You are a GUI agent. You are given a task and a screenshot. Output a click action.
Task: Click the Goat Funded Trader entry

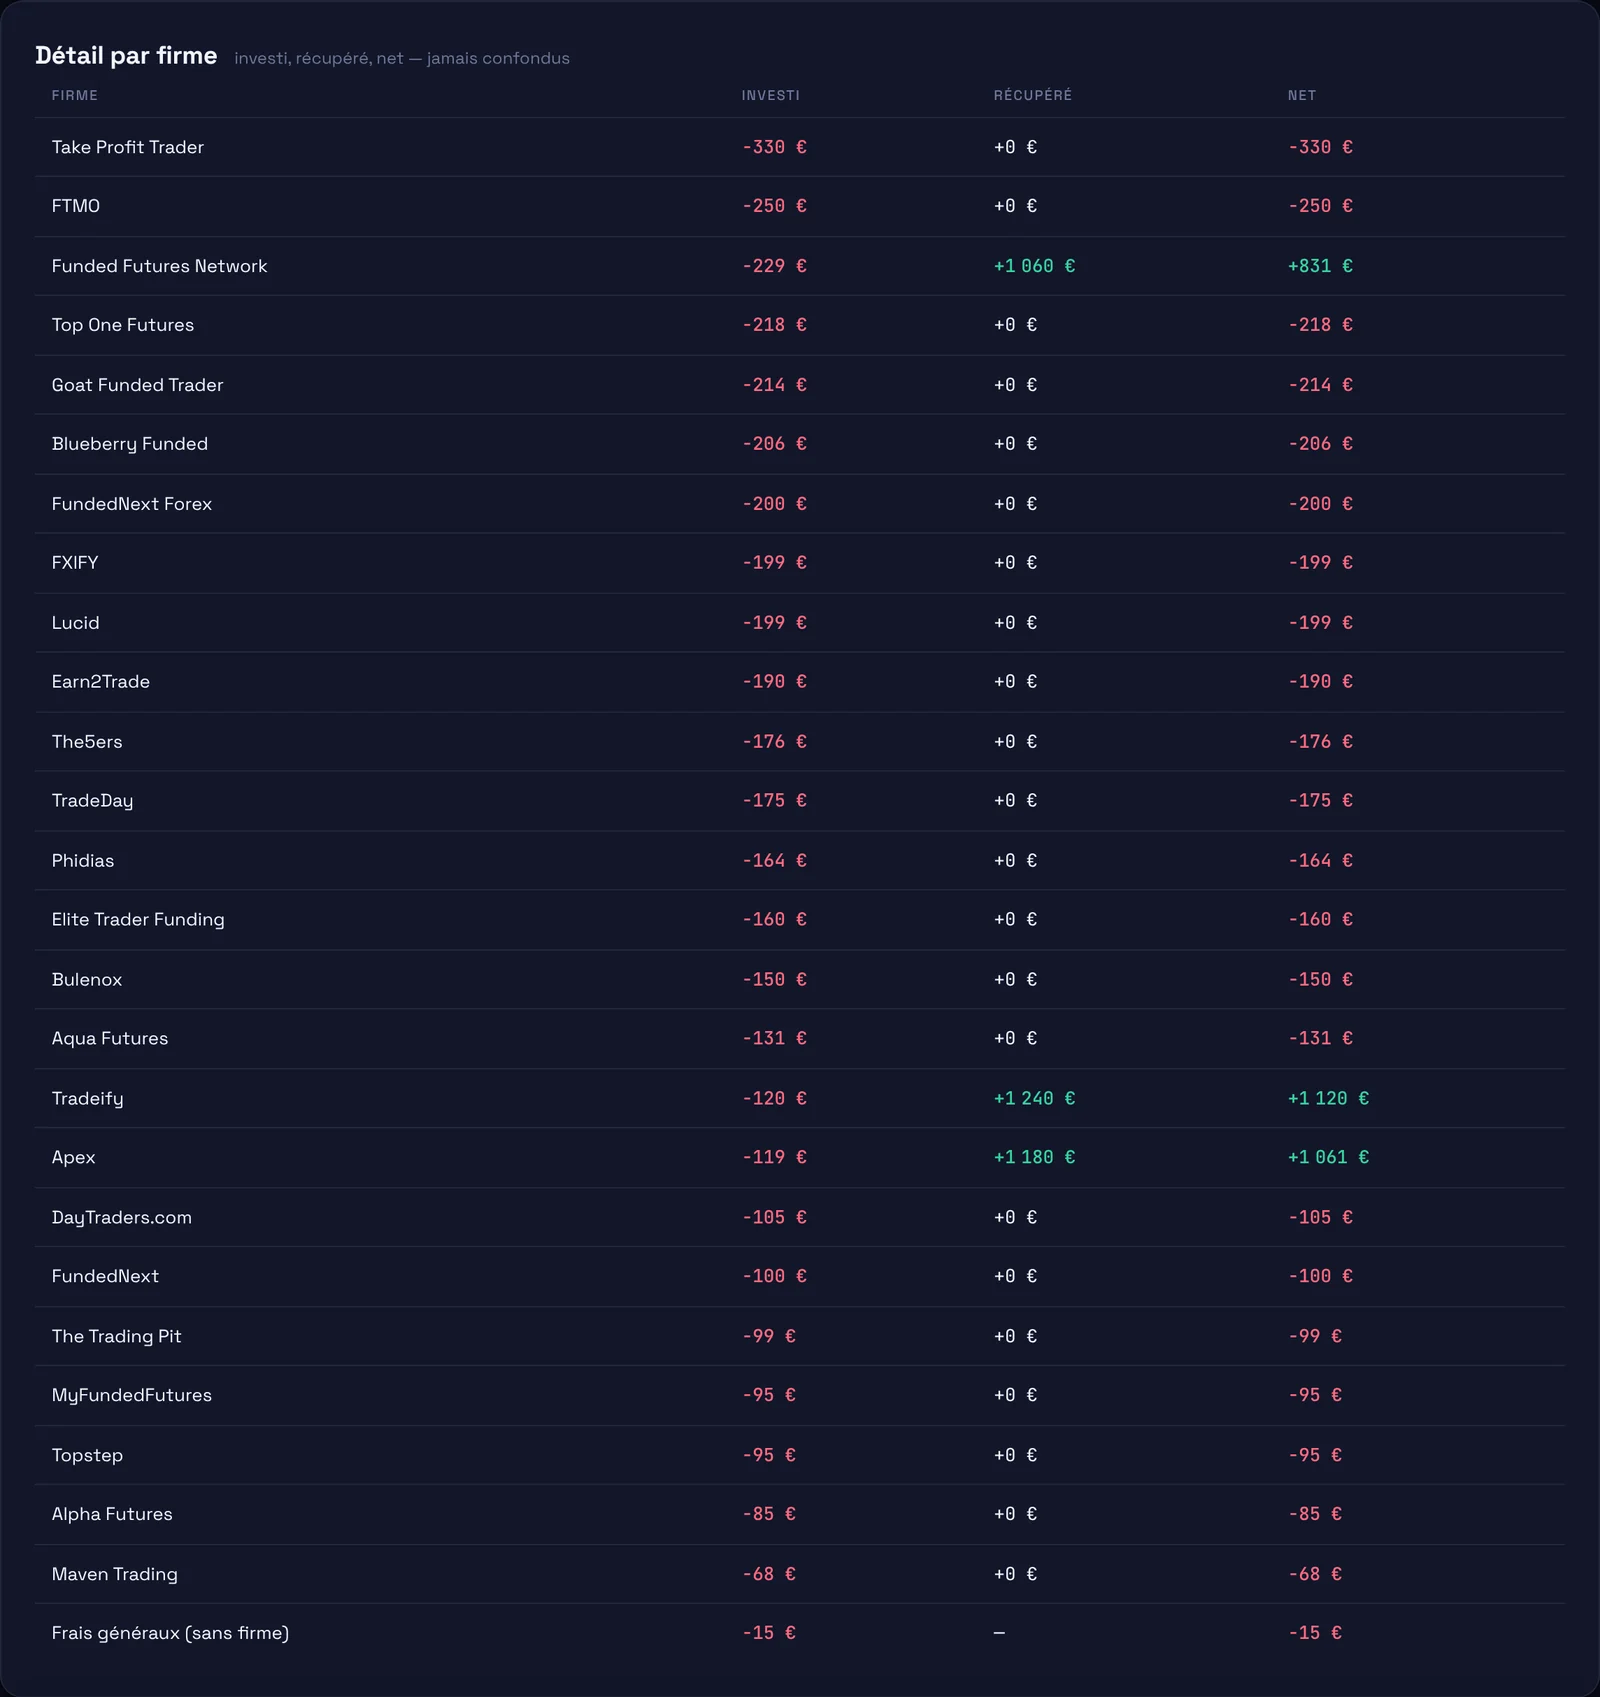[x=800, y=385]
